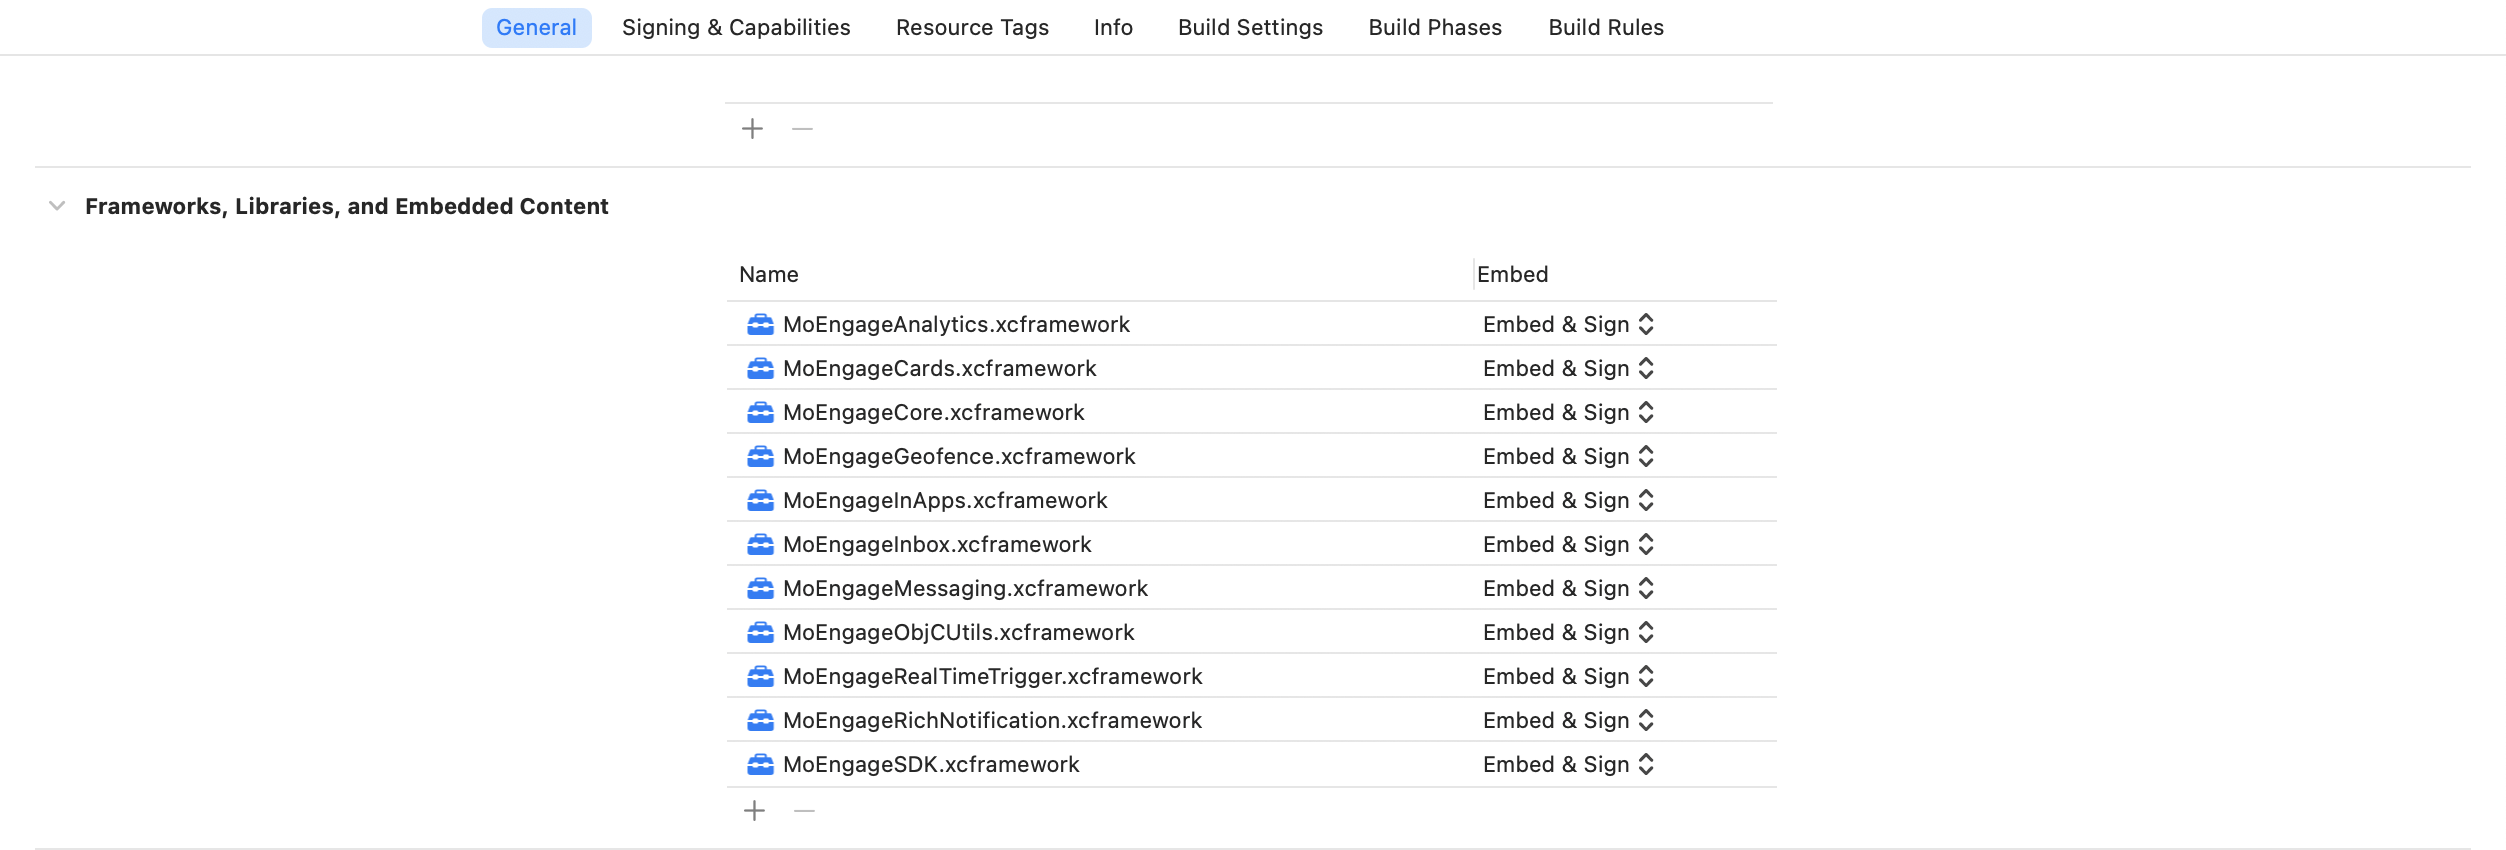
Task: Click the Embed column header
Action: 1512,274
